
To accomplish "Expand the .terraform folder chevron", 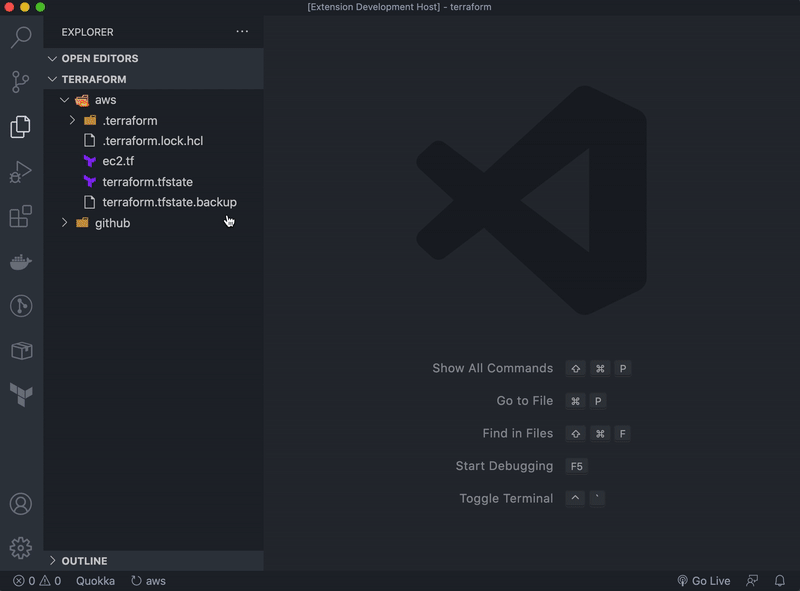I will click(x=72, y=120).
